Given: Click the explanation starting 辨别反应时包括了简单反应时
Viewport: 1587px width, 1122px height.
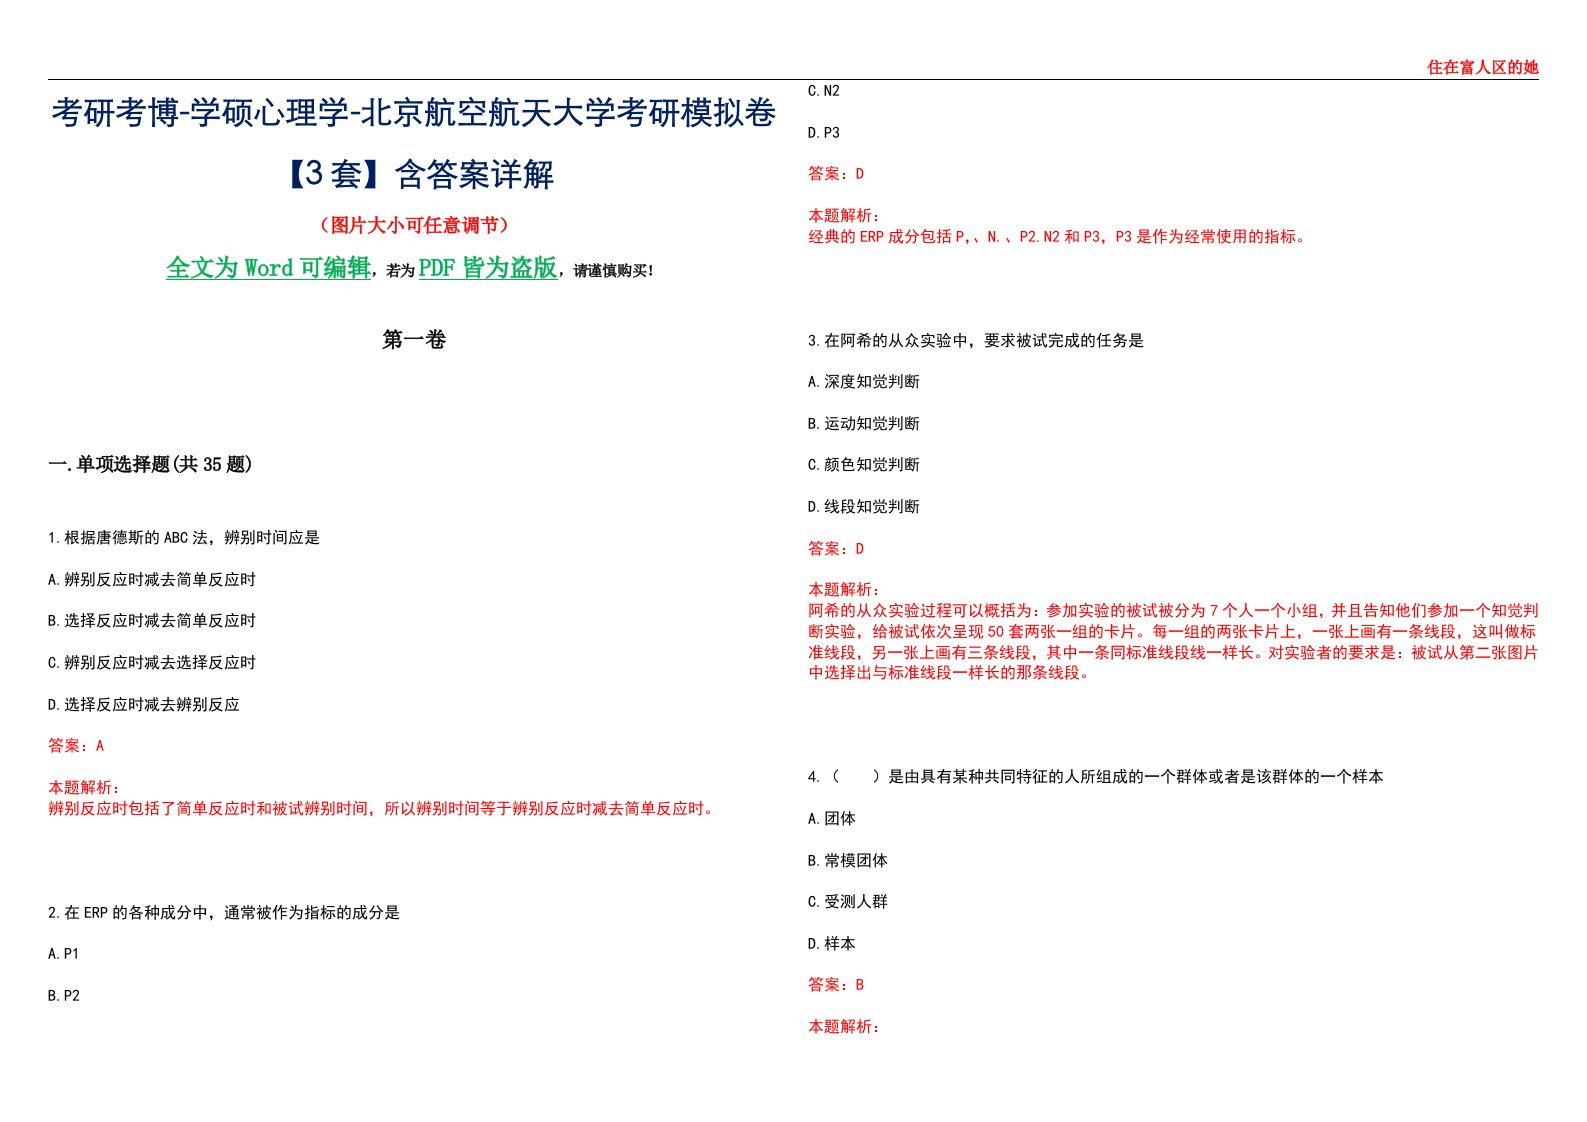Looking at the screenshot, I should coord(383,809).
